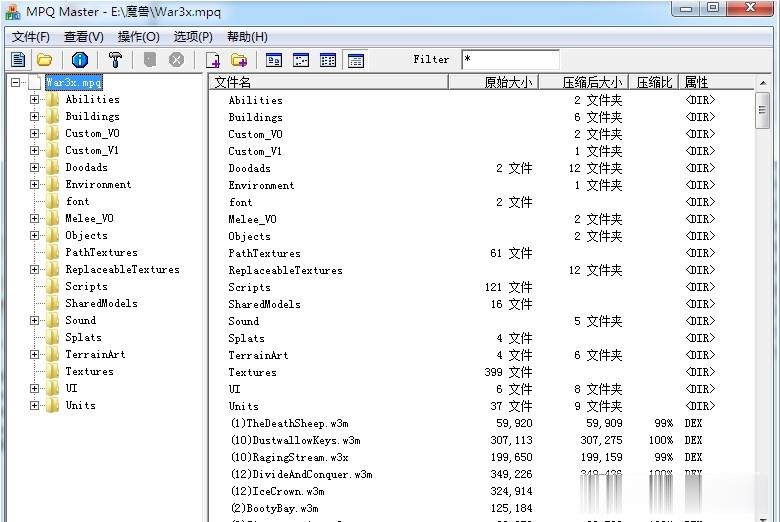Click the hammer tools icon

pos(115,60)
